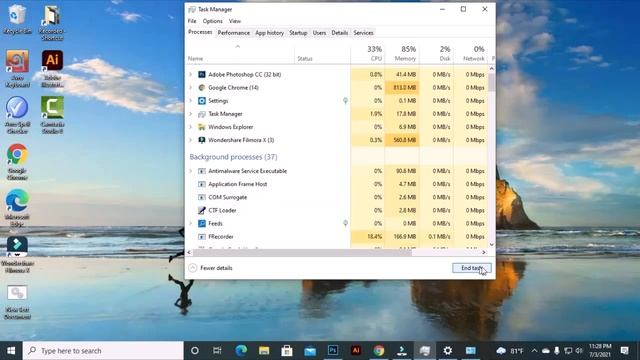
Task: Open Recycle Bin desktop icon
Action: [x=17, y=19]
